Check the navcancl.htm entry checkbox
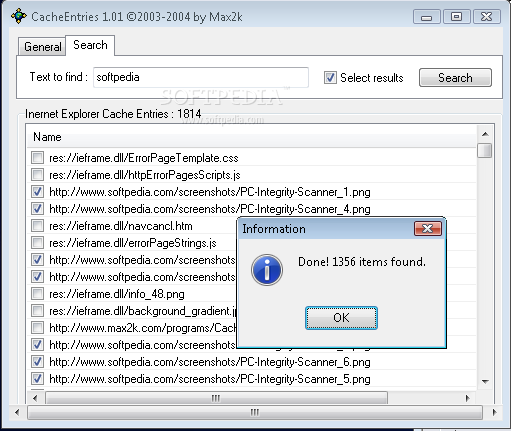511x431 pixels. pos(37,225)
